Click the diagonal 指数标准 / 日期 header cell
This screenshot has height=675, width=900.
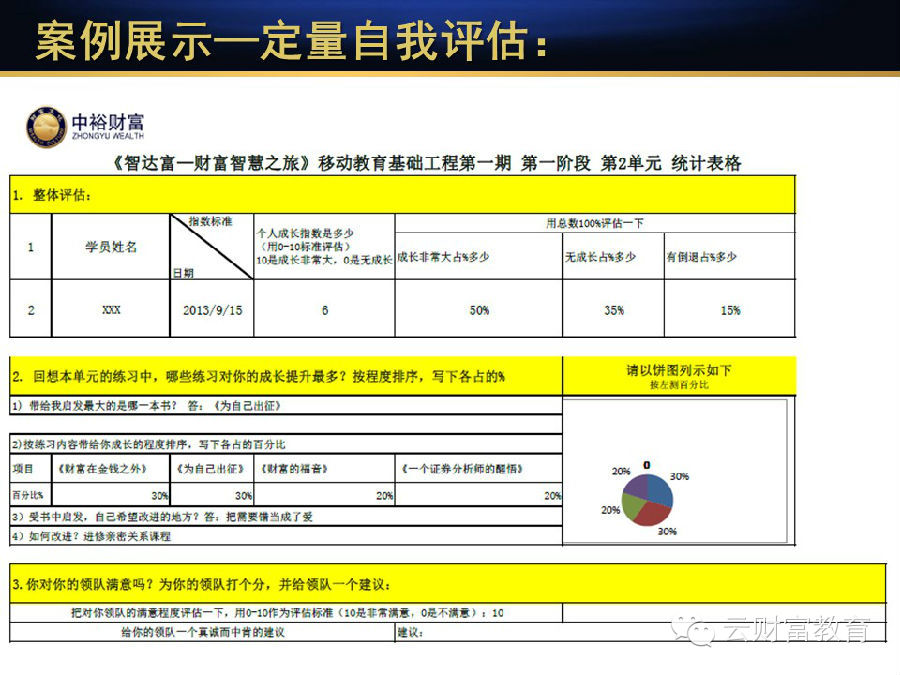click(212, 247)
